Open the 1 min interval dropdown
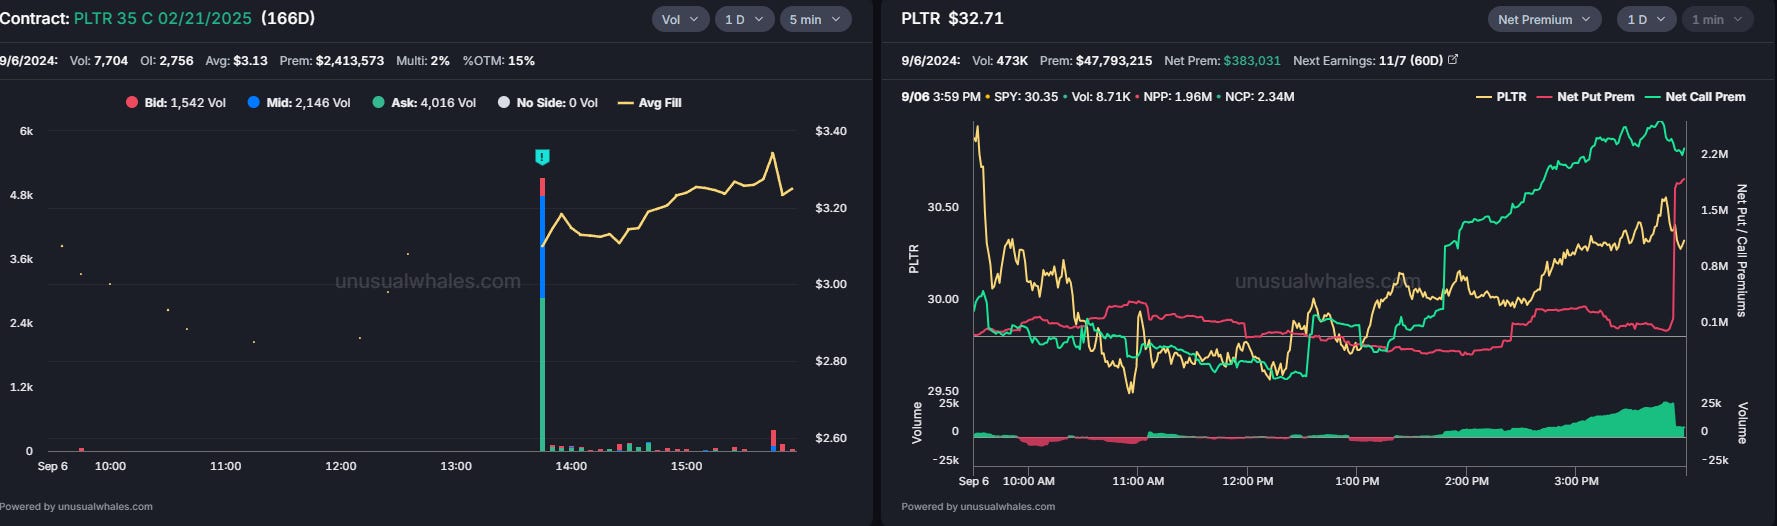1777x526 pixels. [1717, 19]
